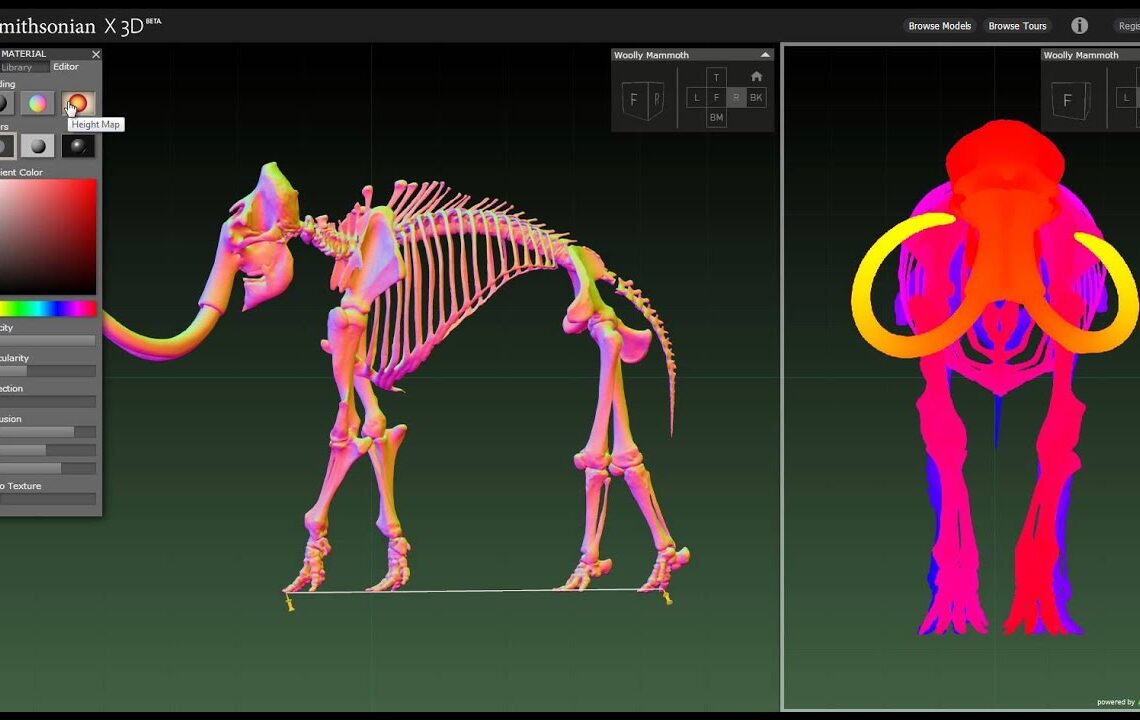Click the F face of the navigation cube

point(714,97)
